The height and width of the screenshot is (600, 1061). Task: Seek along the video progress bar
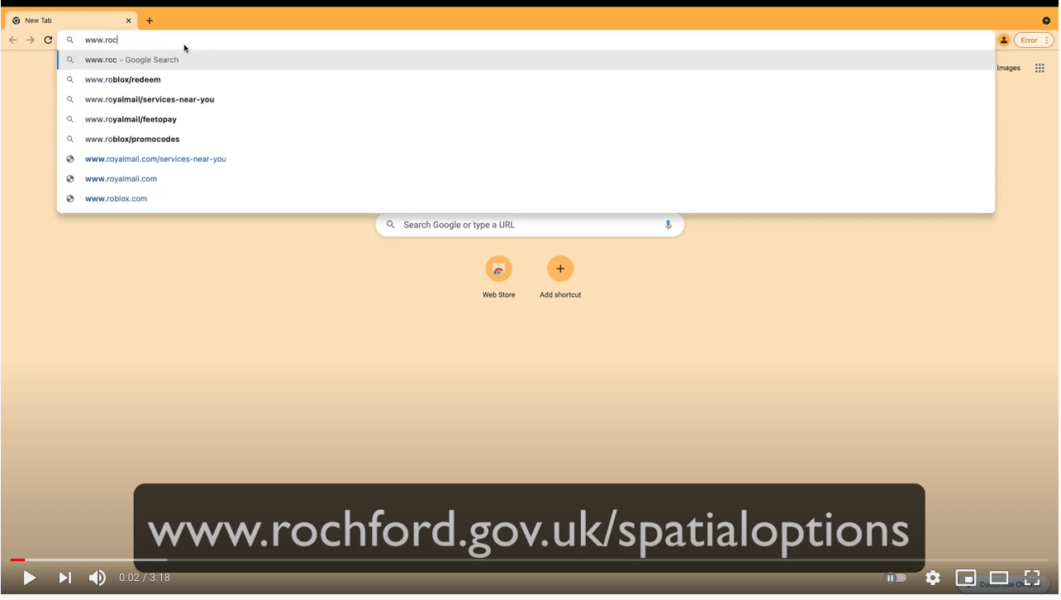(x=529, y=559)
